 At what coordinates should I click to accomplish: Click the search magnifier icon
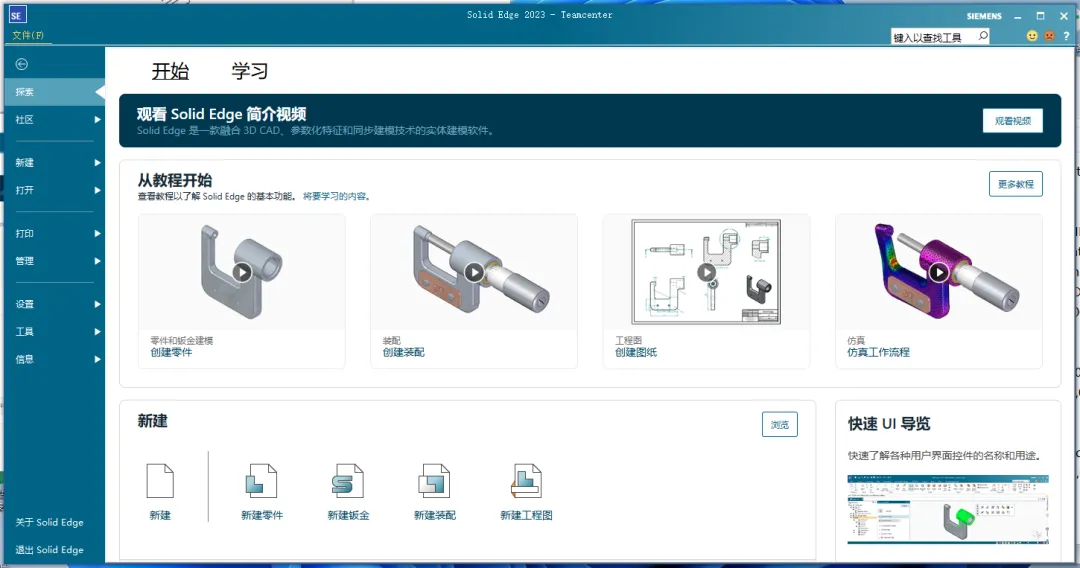[x=983, y=36]
